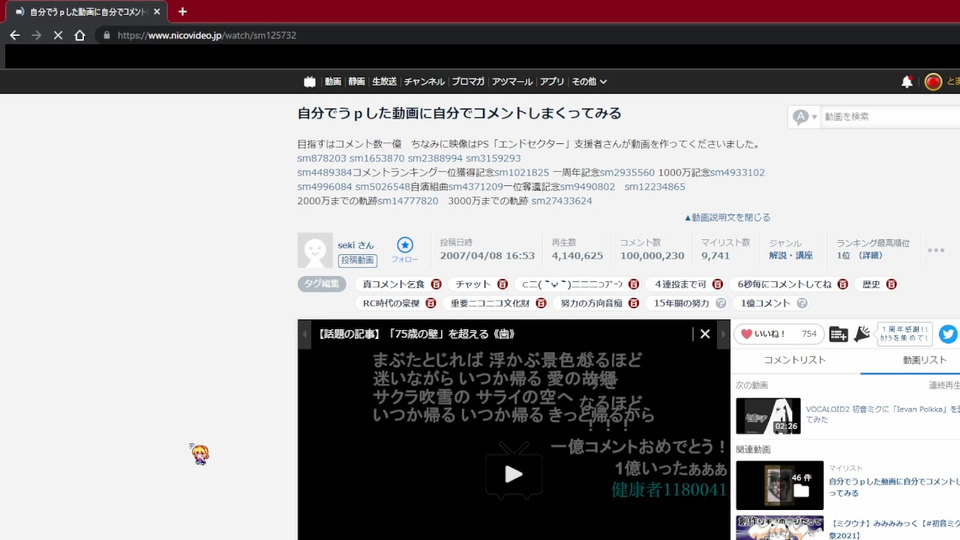
Task: Click the 動画を検索 search field
Action: pos(890,116)
